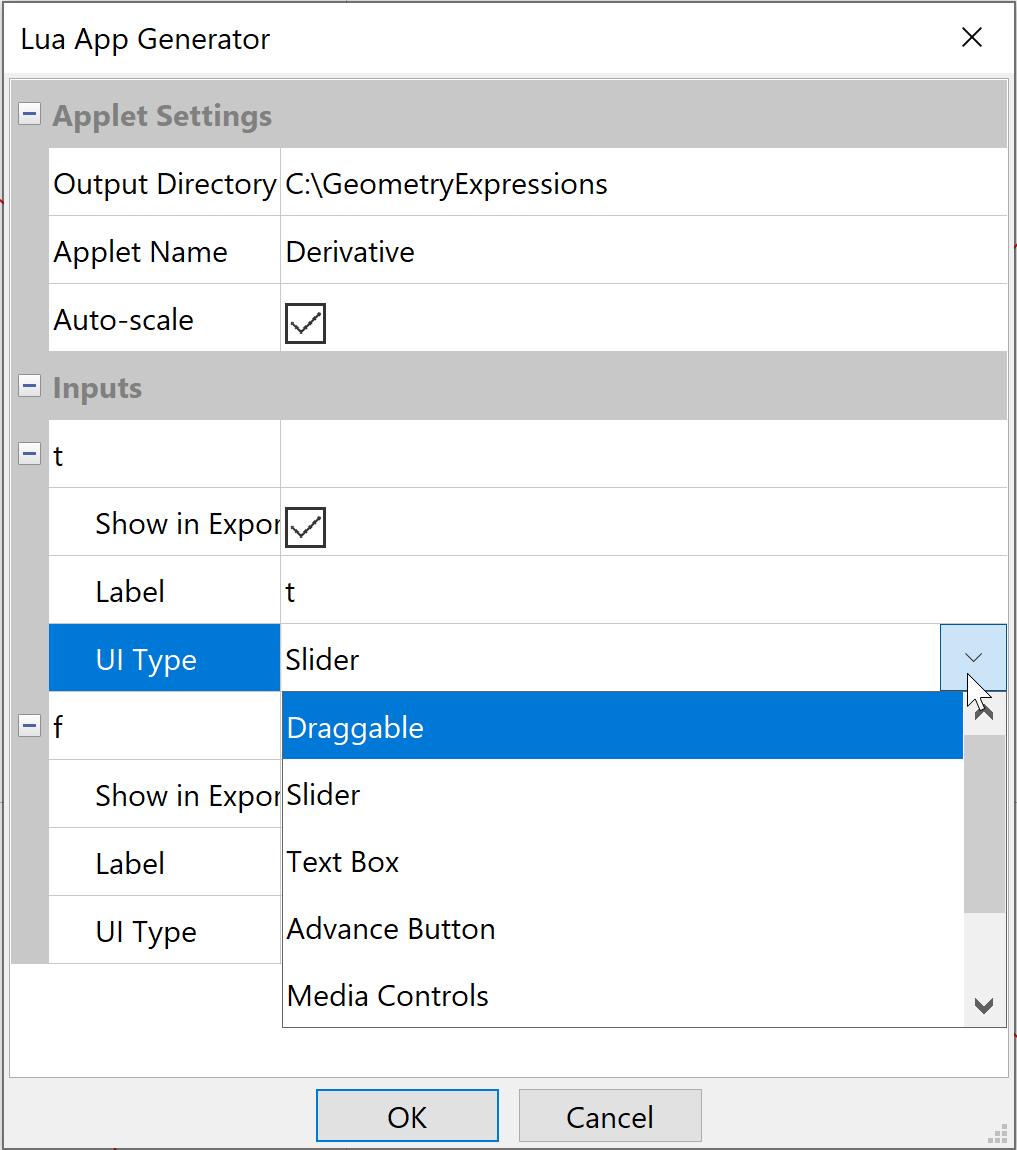Collapse the f input group

point(30,727)
